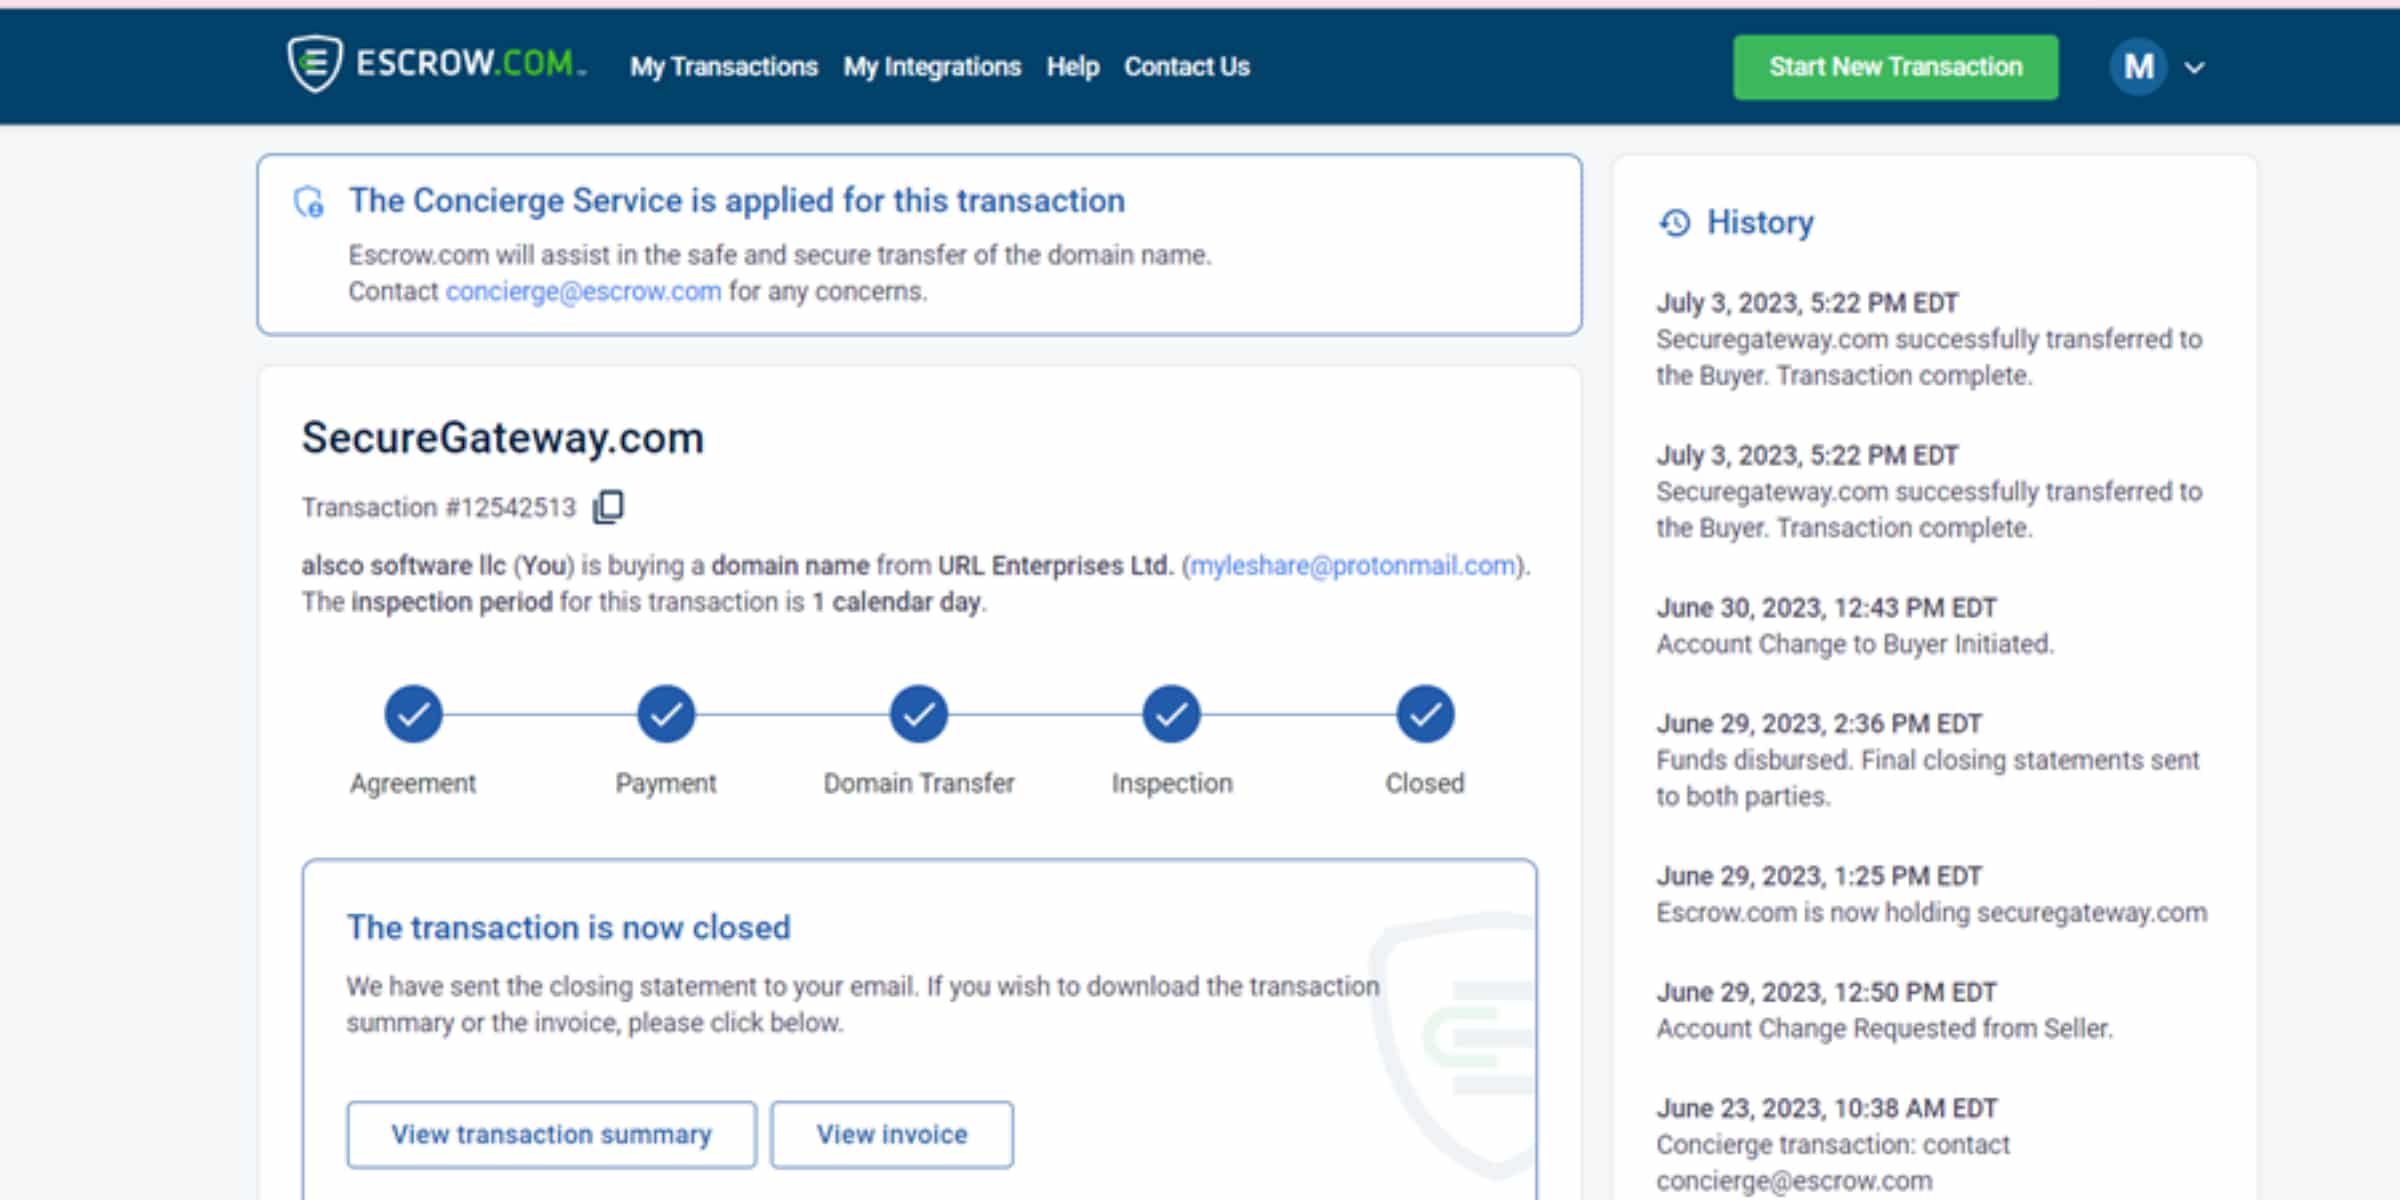Click the Closed checkmark step icon
Image resolution: width=2400 pixels, height=1200 pixels.
click(1422, 713)
